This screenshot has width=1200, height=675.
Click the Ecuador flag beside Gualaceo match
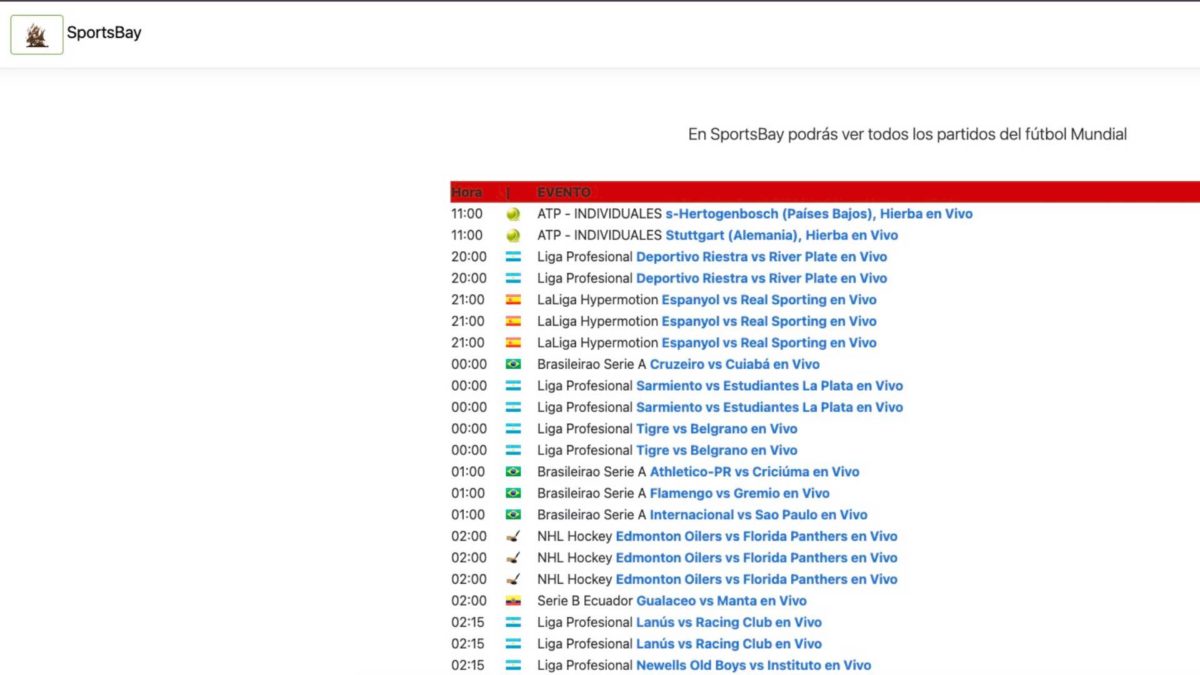coord(513,601)
